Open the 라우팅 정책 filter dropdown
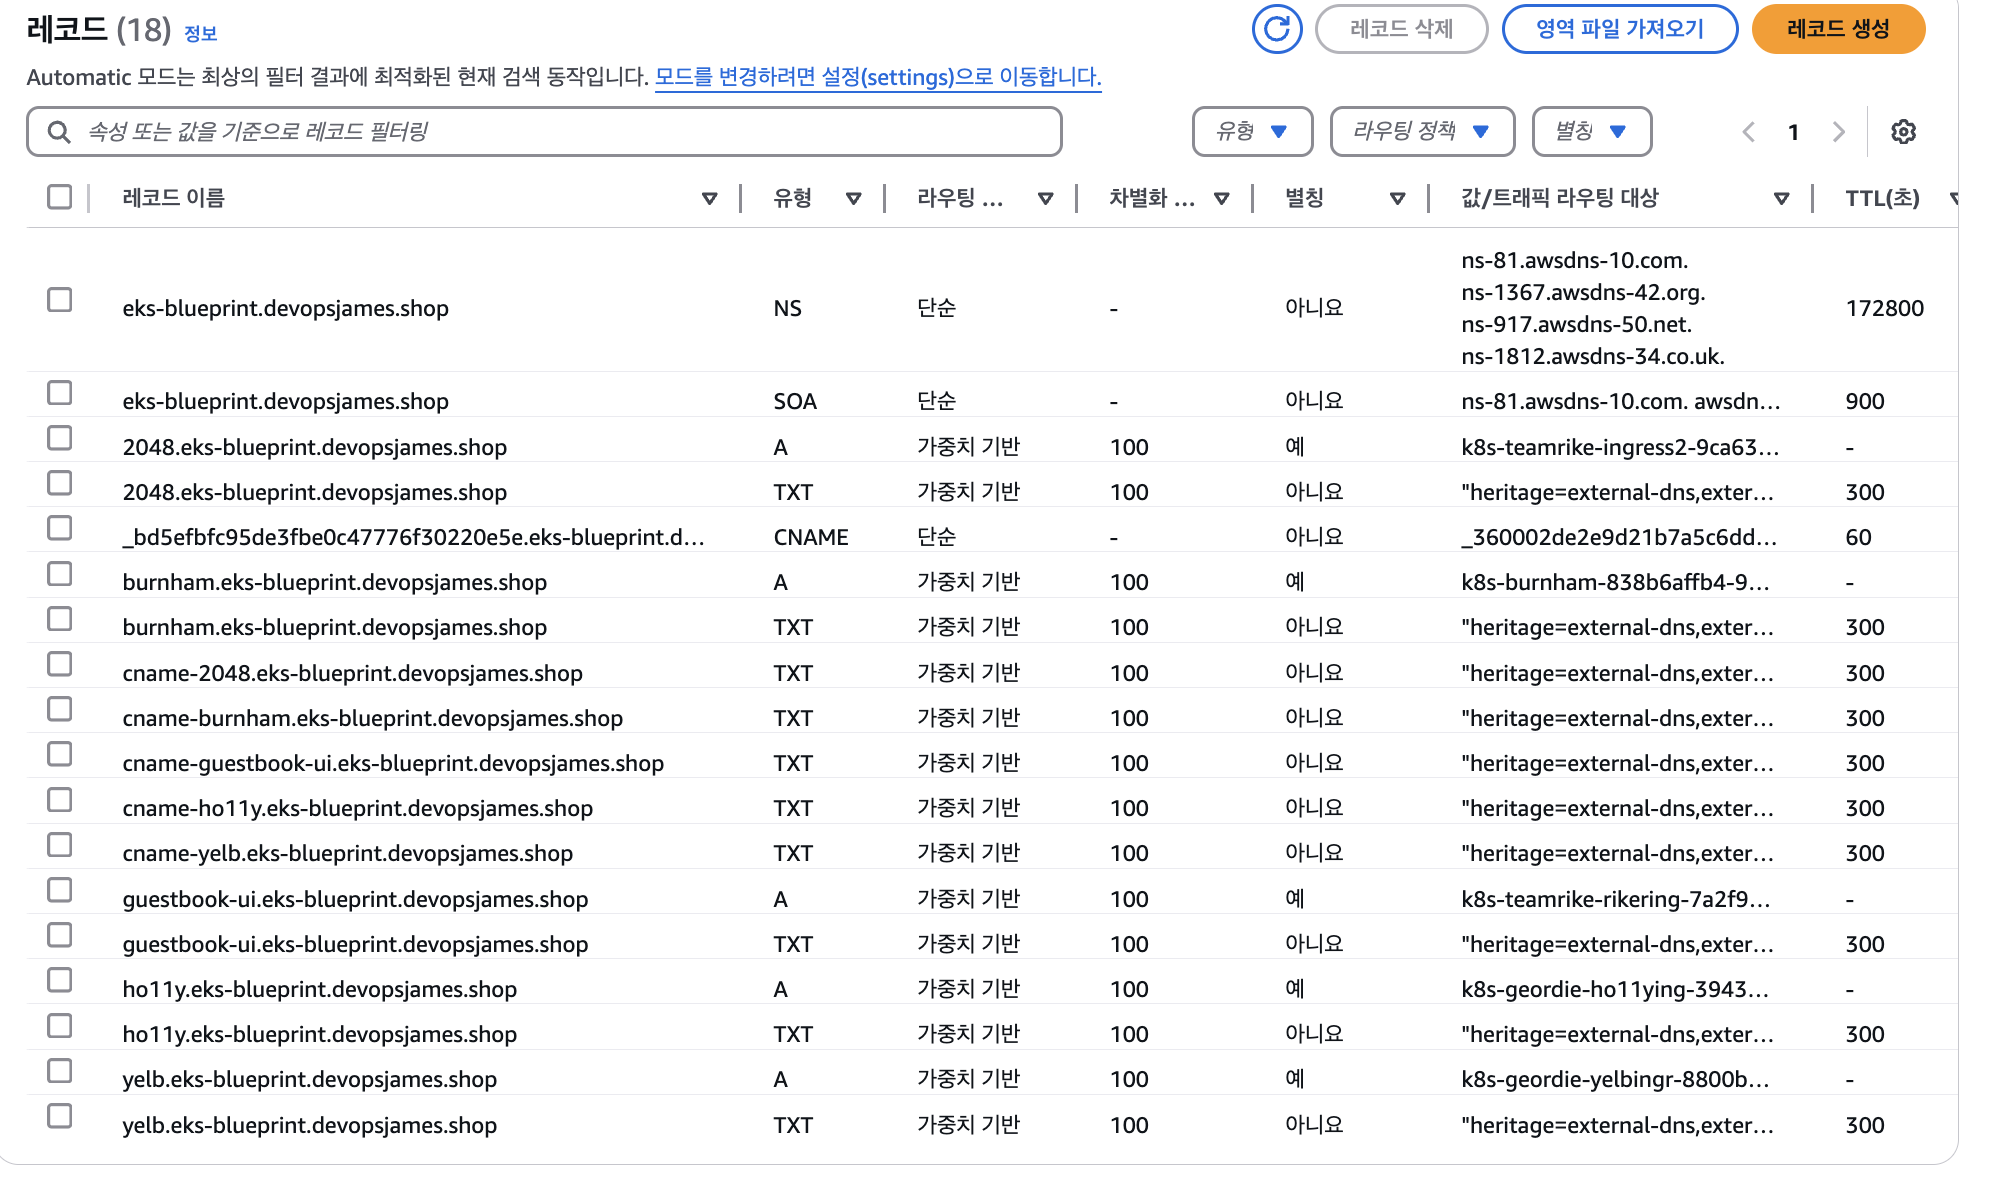 coord(1422,132)
